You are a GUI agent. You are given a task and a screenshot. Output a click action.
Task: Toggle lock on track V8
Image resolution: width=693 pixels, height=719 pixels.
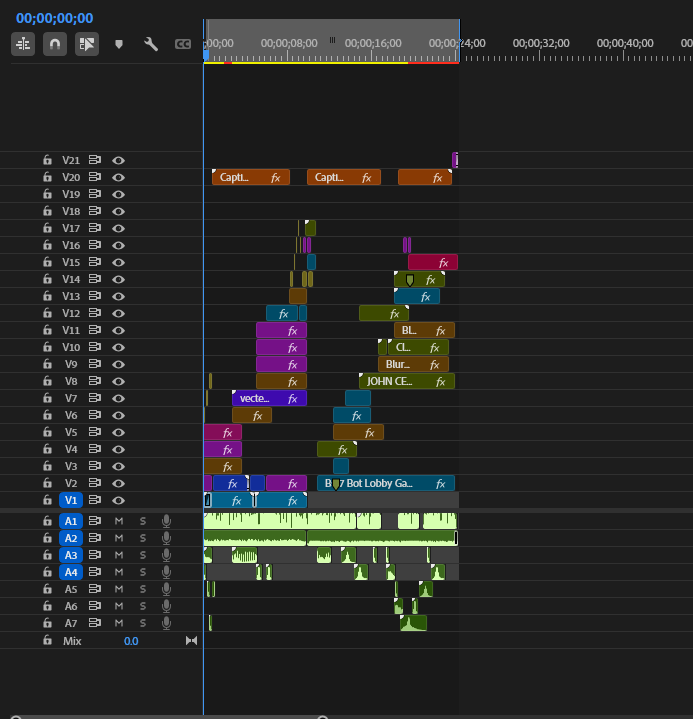click(x=47, y=381)
